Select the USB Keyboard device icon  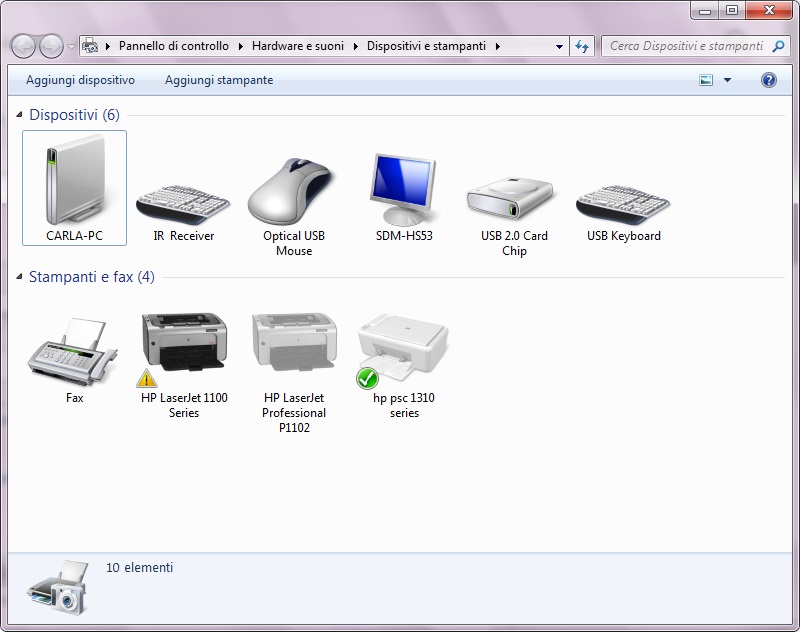[623, 205]
